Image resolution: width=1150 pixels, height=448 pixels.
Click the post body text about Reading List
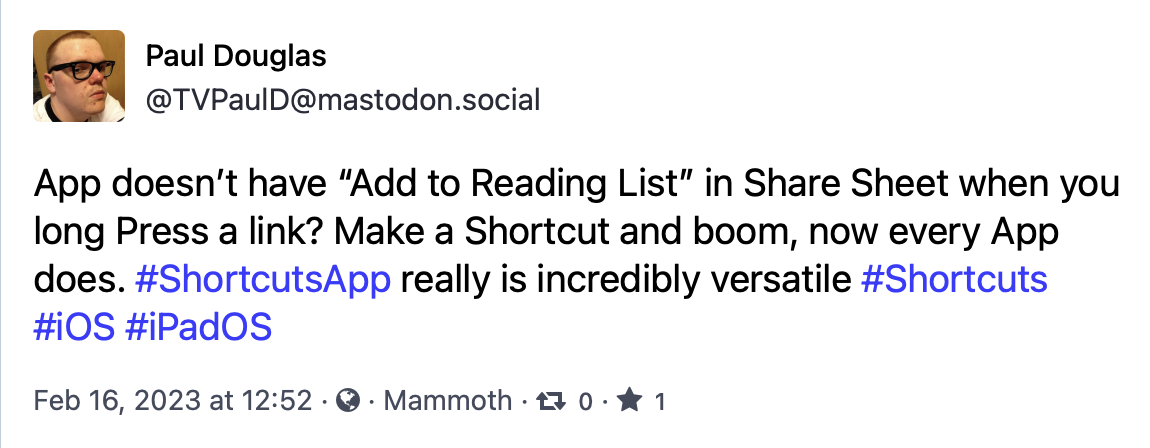[x=576, y=257]
